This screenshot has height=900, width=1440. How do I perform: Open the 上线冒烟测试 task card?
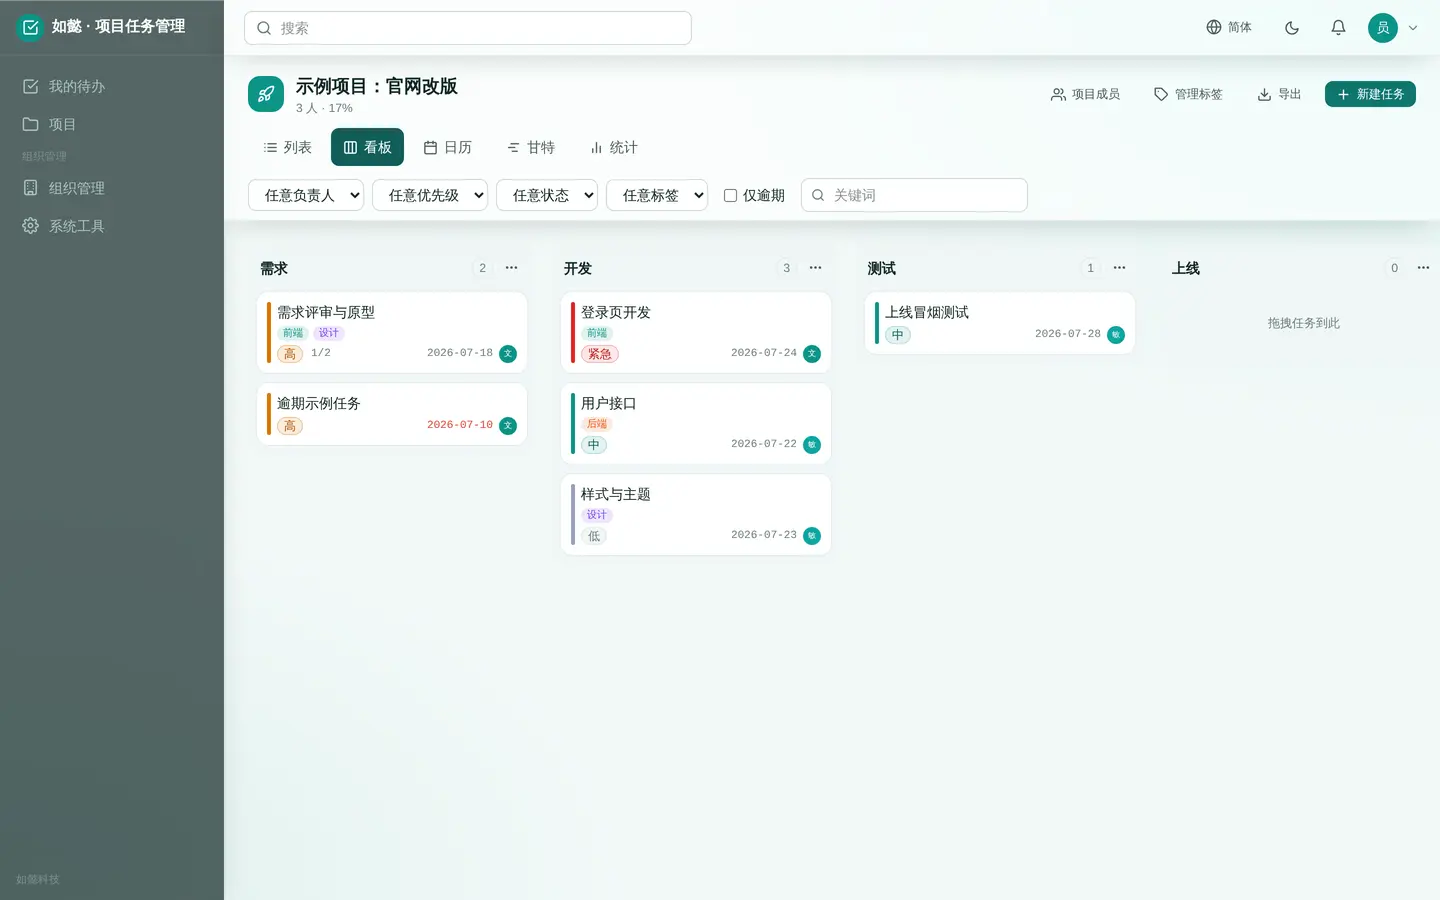1000,323
